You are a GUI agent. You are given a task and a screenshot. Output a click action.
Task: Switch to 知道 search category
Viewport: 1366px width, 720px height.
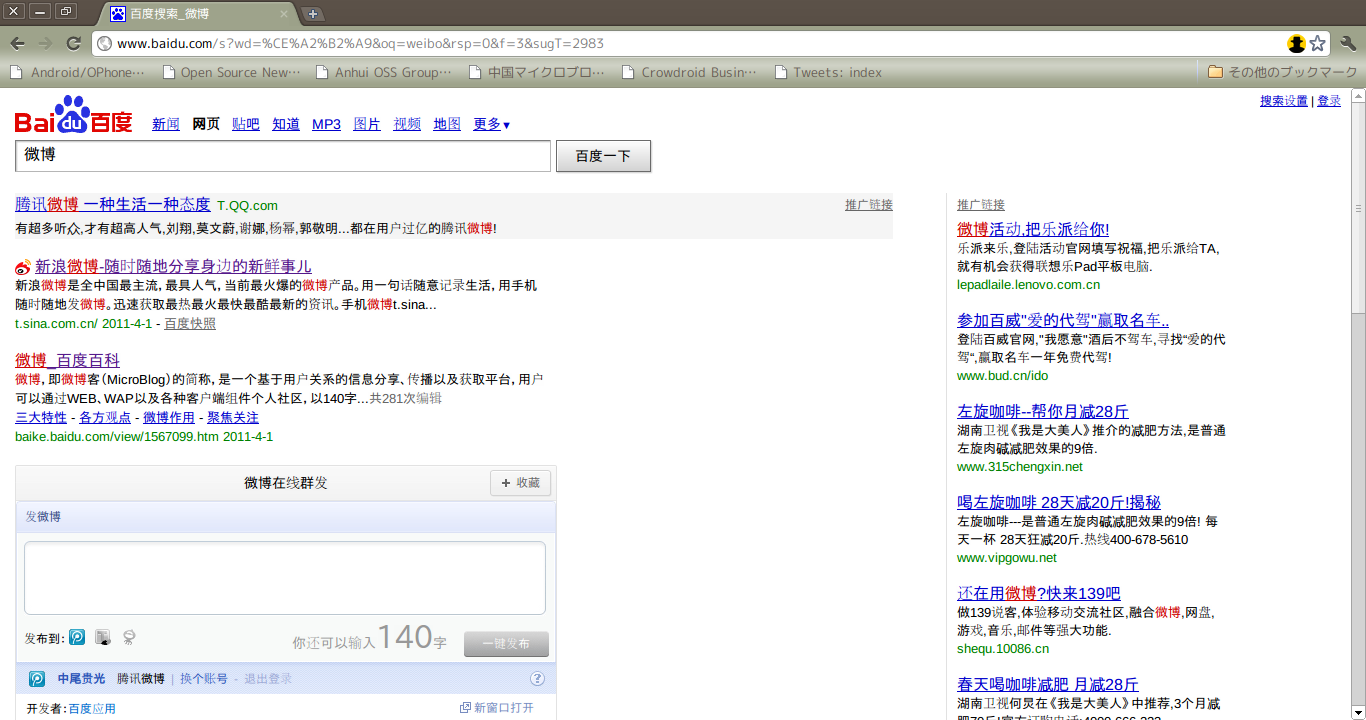coord(286,124)
